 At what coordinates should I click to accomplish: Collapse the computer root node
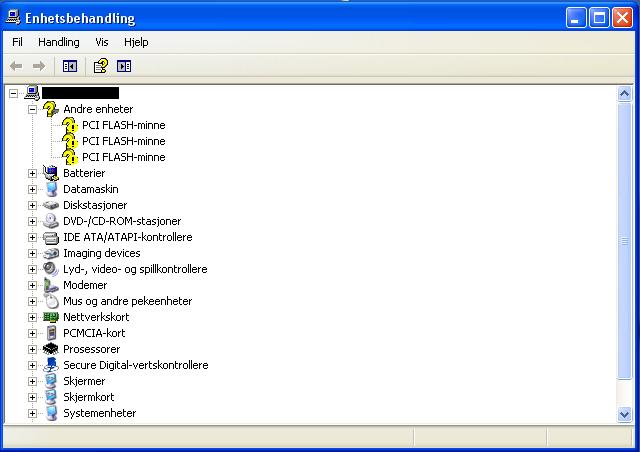(13, 94)
